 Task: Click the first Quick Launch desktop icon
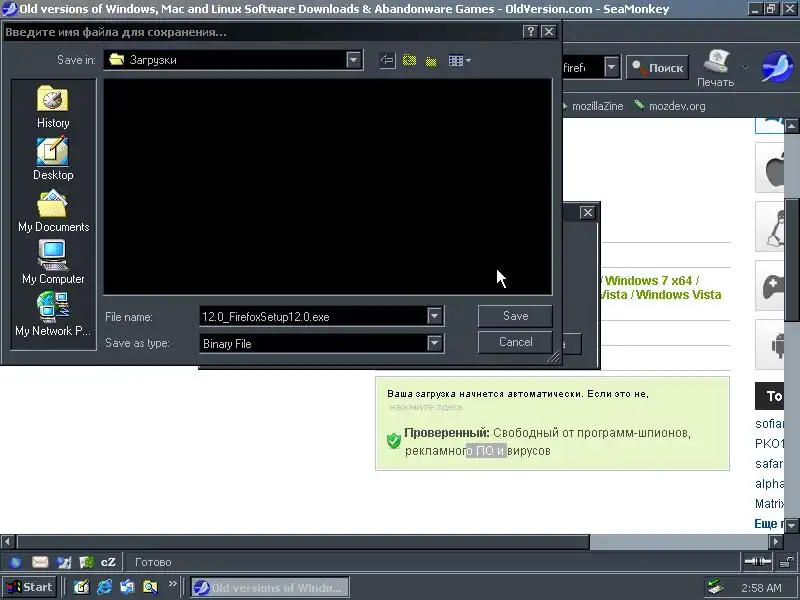click(x=82, y=587)
